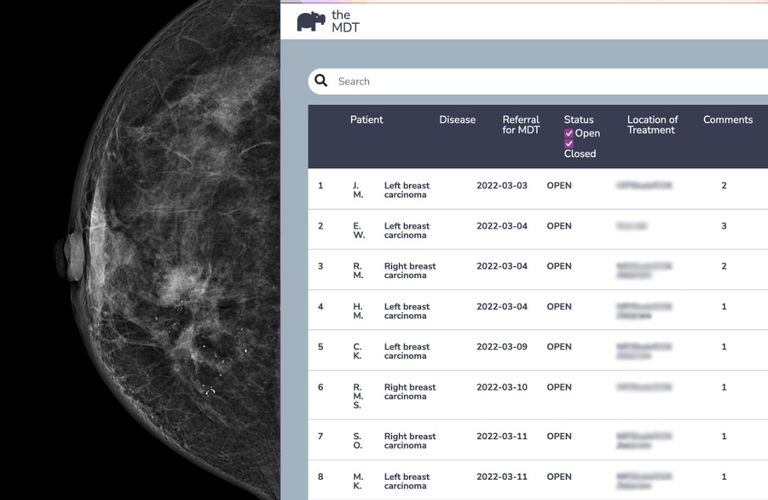Click 'Left breast carcinoma' in row 5

pos(407,351)
